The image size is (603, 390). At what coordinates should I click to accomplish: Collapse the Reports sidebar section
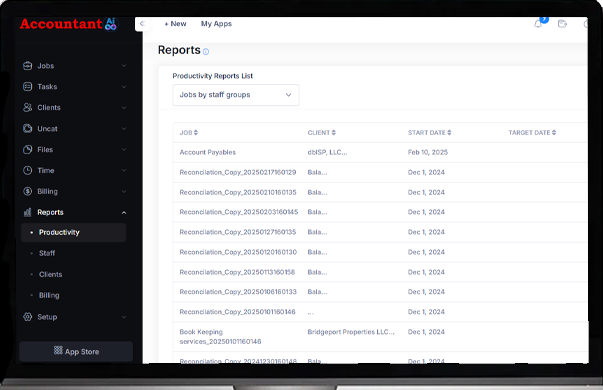(124, 213)
